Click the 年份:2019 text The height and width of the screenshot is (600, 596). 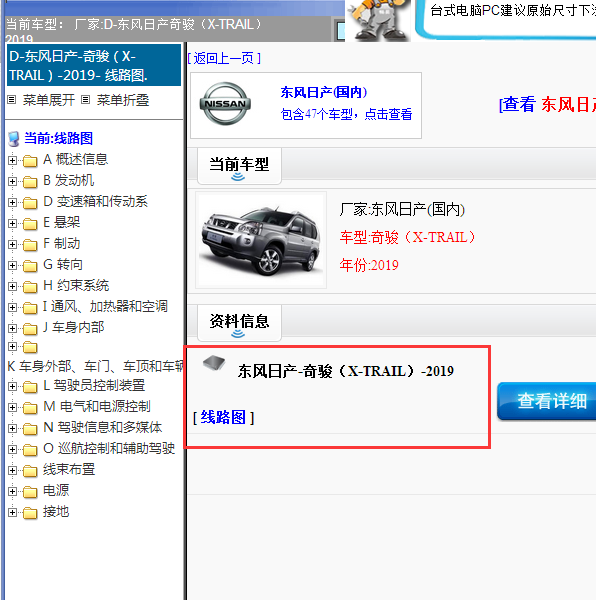point(369,265)
